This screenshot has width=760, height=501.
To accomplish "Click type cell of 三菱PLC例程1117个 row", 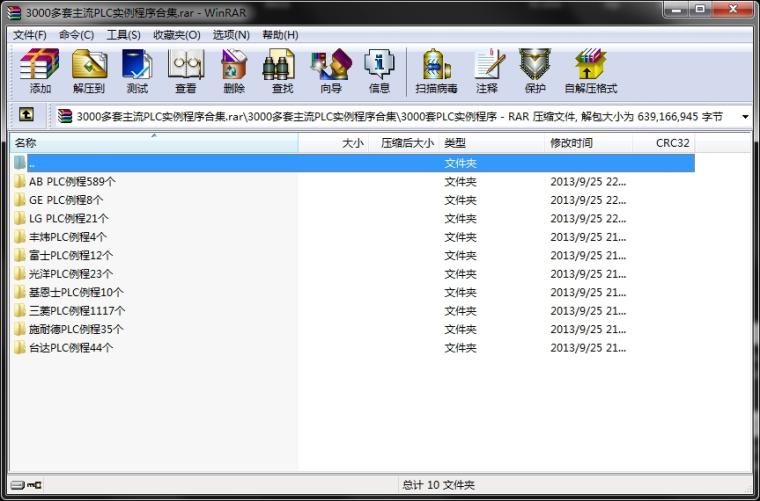I will [460, 311].
